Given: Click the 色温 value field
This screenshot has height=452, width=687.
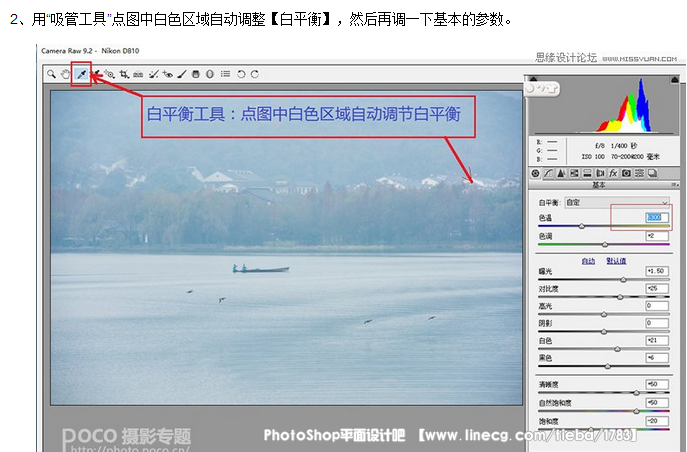Looking at the screenshot, I should 657,217.
